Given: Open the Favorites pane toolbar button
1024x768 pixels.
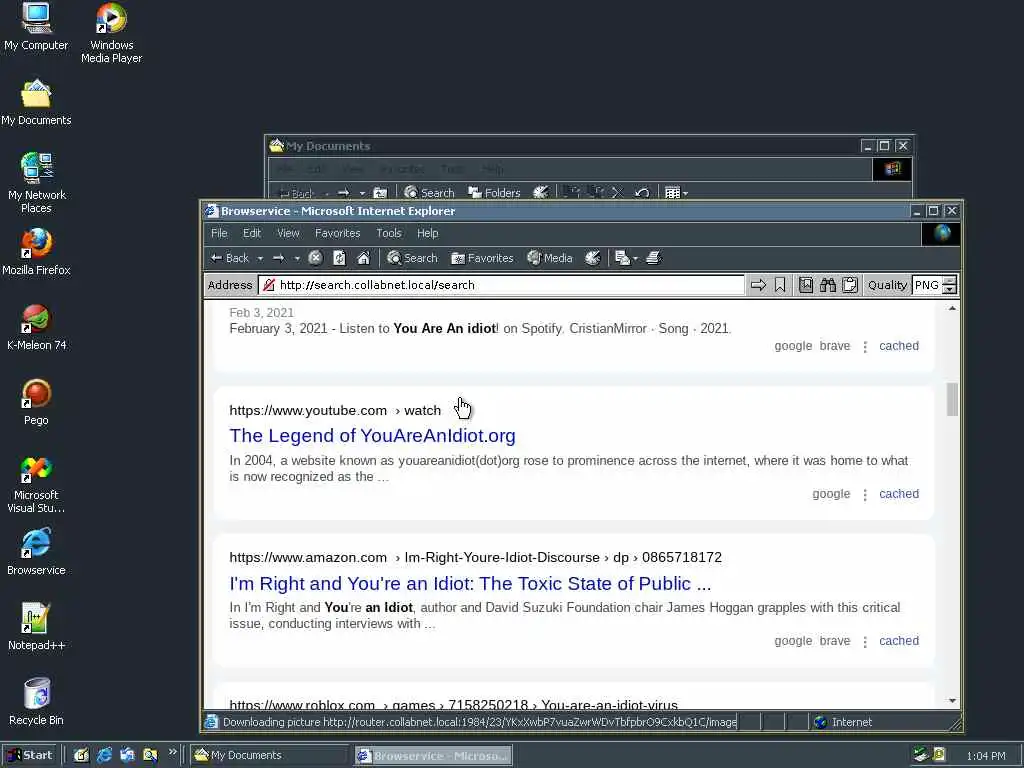Looking at the screenshot, I should [482, 258].
